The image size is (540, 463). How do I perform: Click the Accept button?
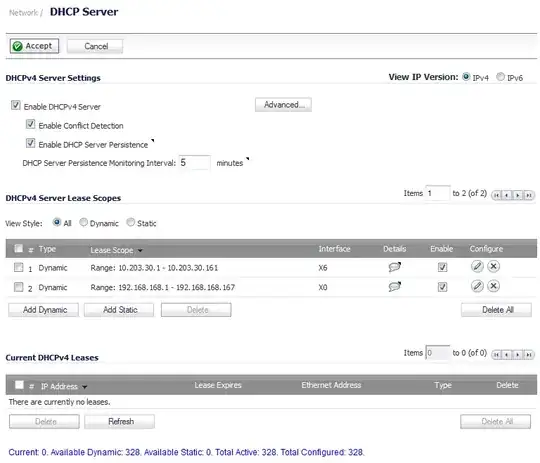click(x=34, y=46)
